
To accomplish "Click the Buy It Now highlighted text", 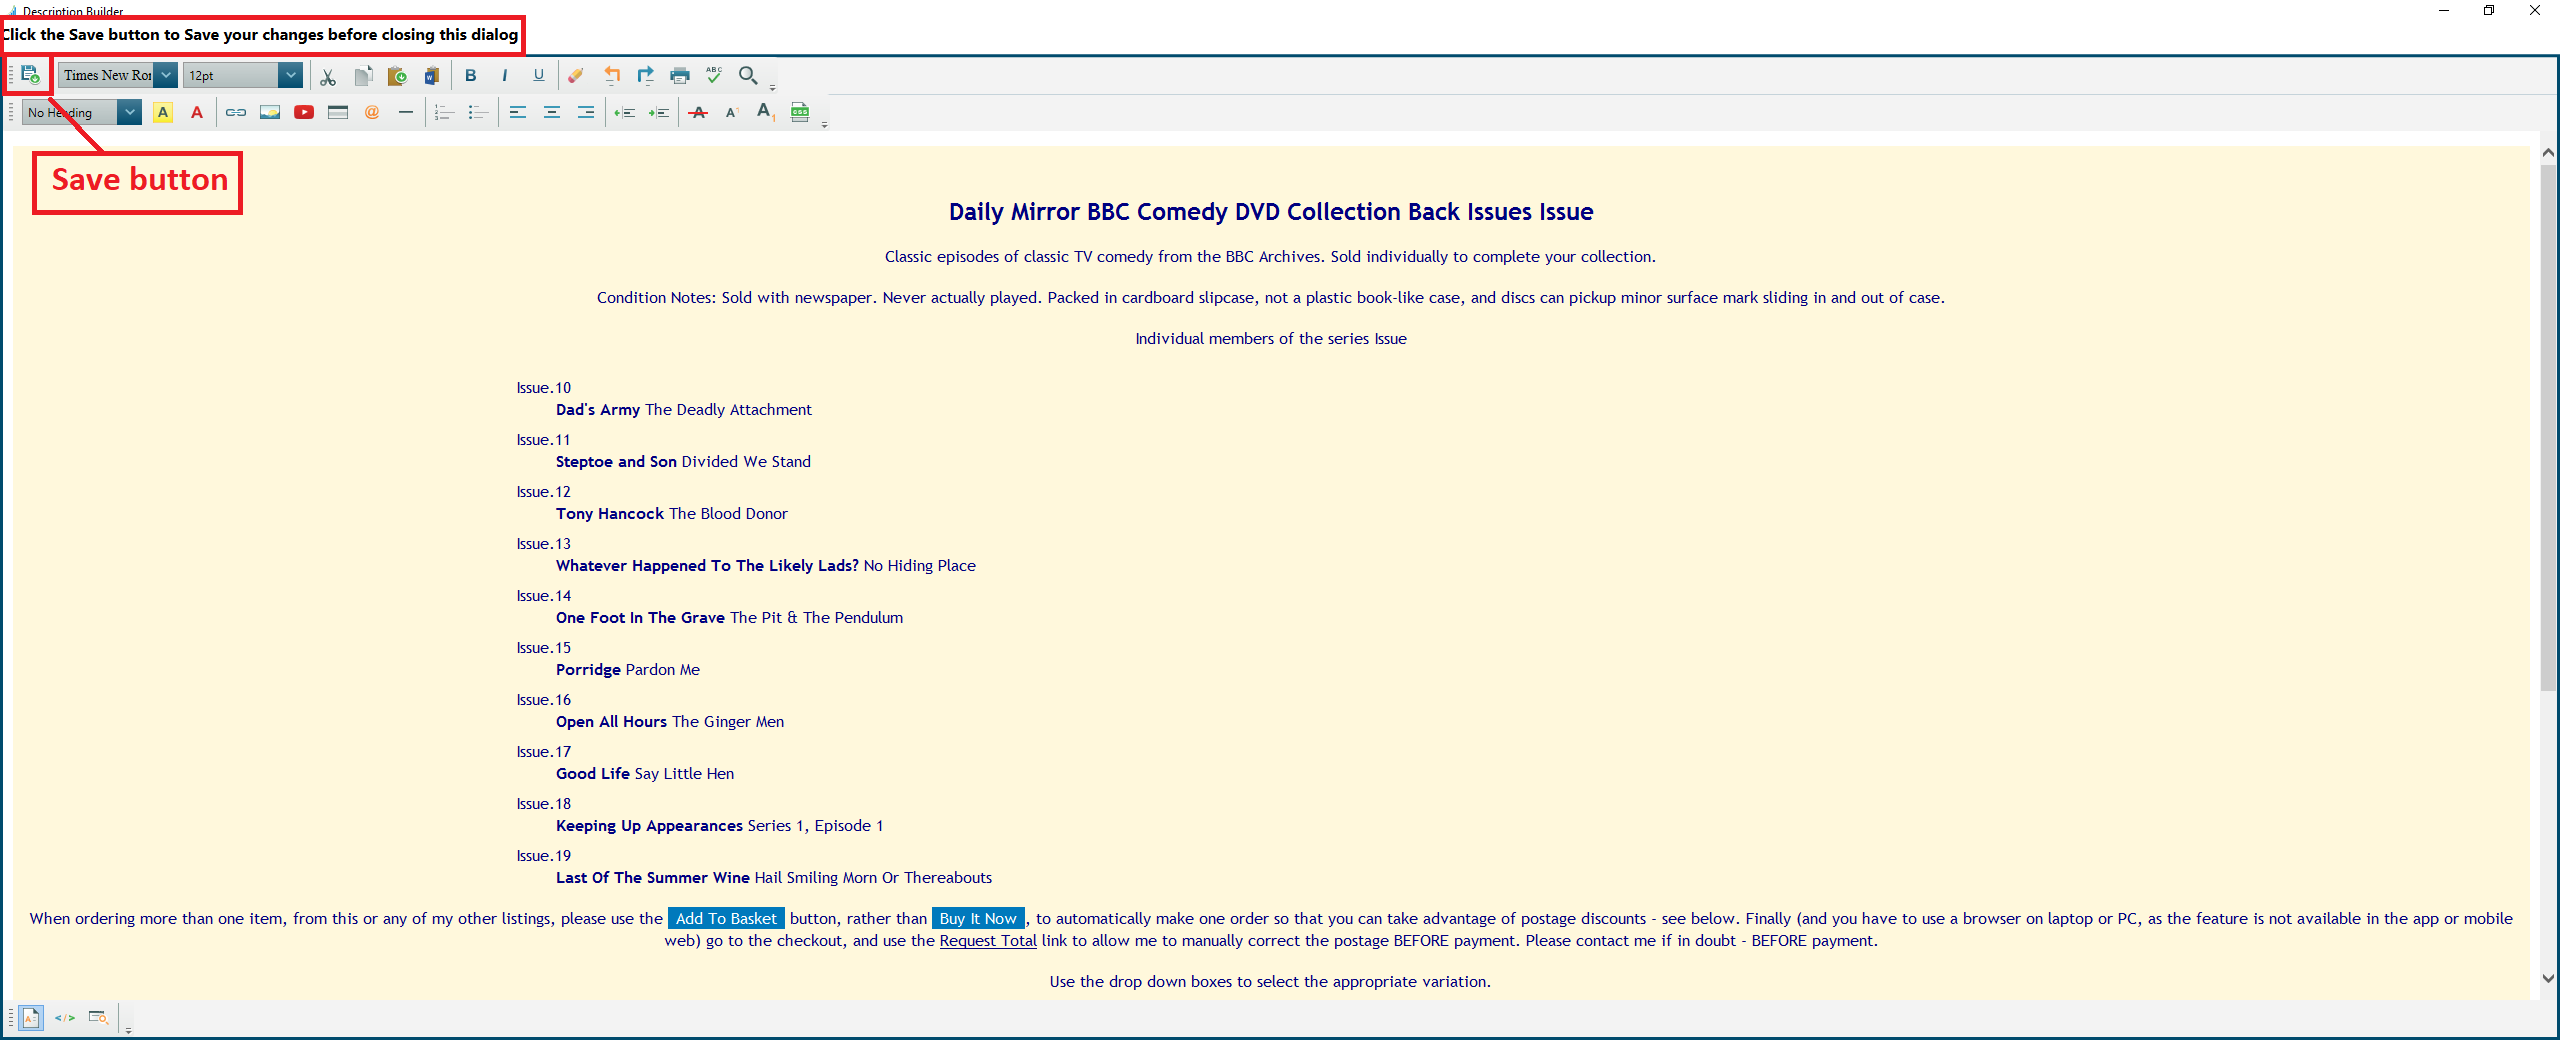I will point(978,919).
